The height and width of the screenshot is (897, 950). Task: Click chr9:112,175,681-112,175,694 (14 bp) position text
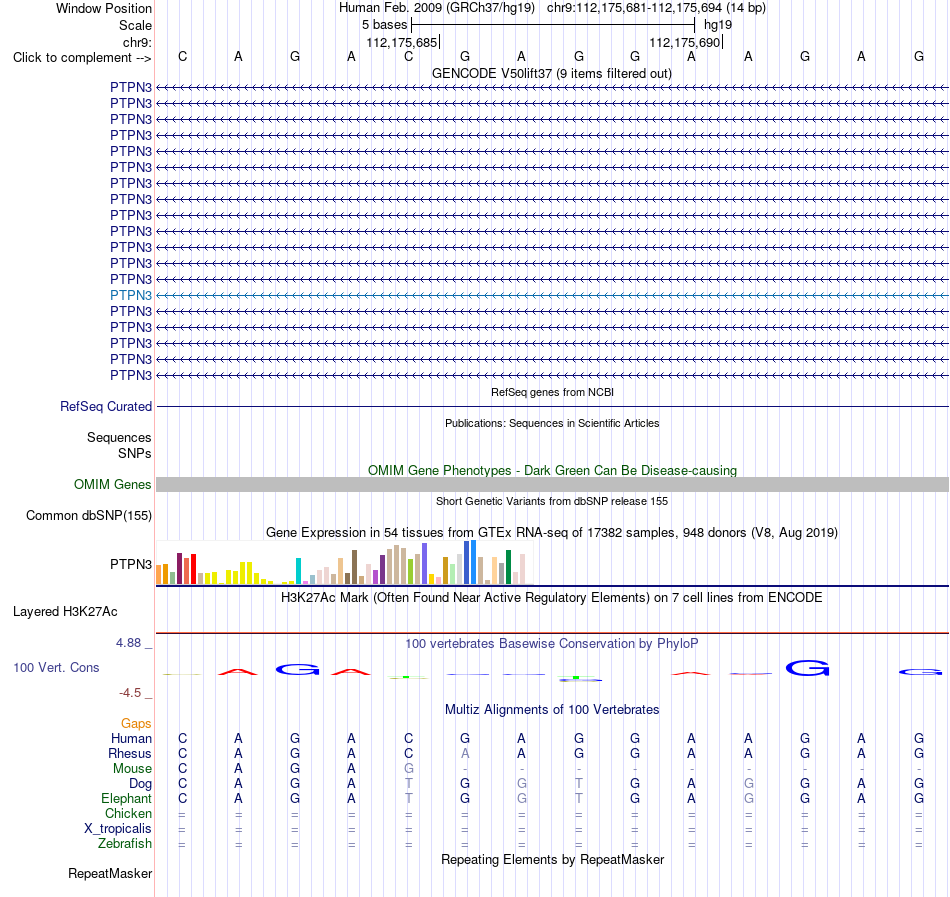click(x=656, y=8)
